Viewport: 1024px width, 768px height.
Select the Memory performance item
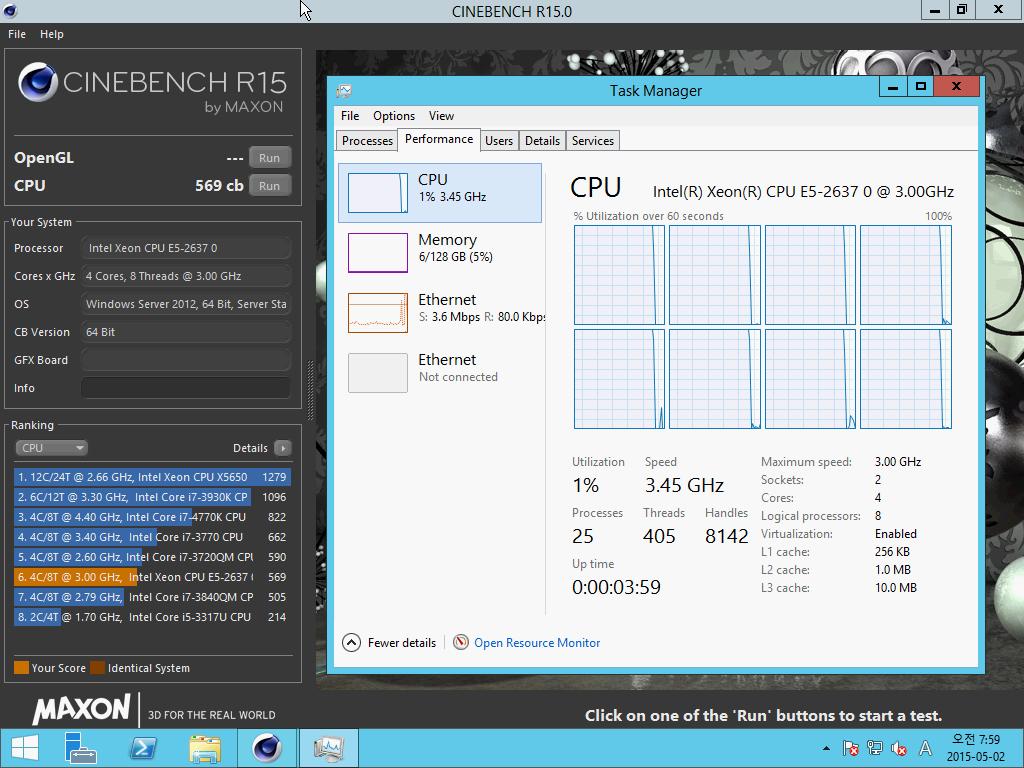[440, 253]
